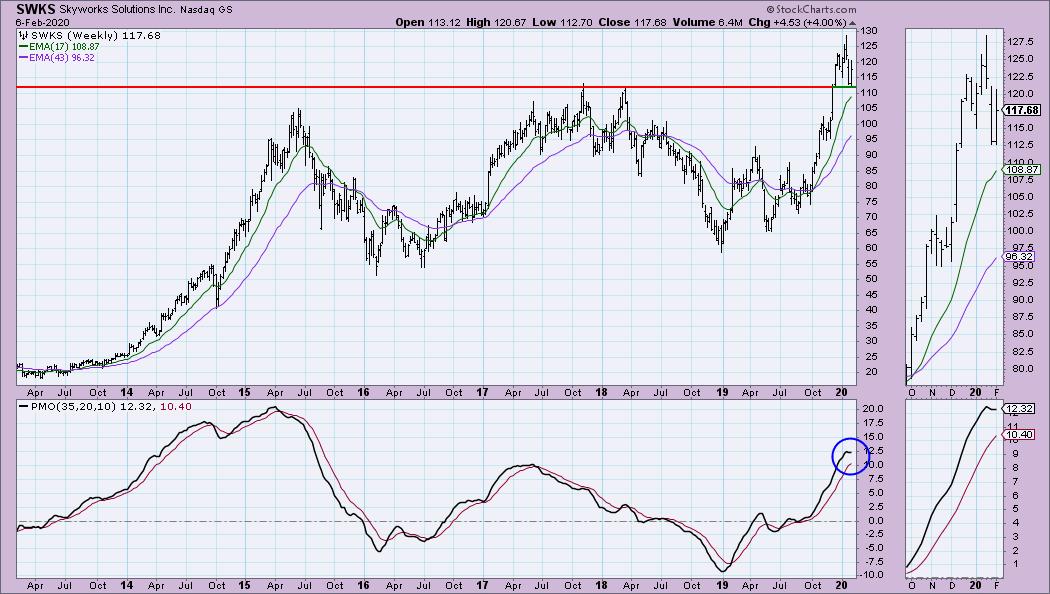Select the SWKS (Weekly) 117.68 legend entry

(x=96, y=35)
